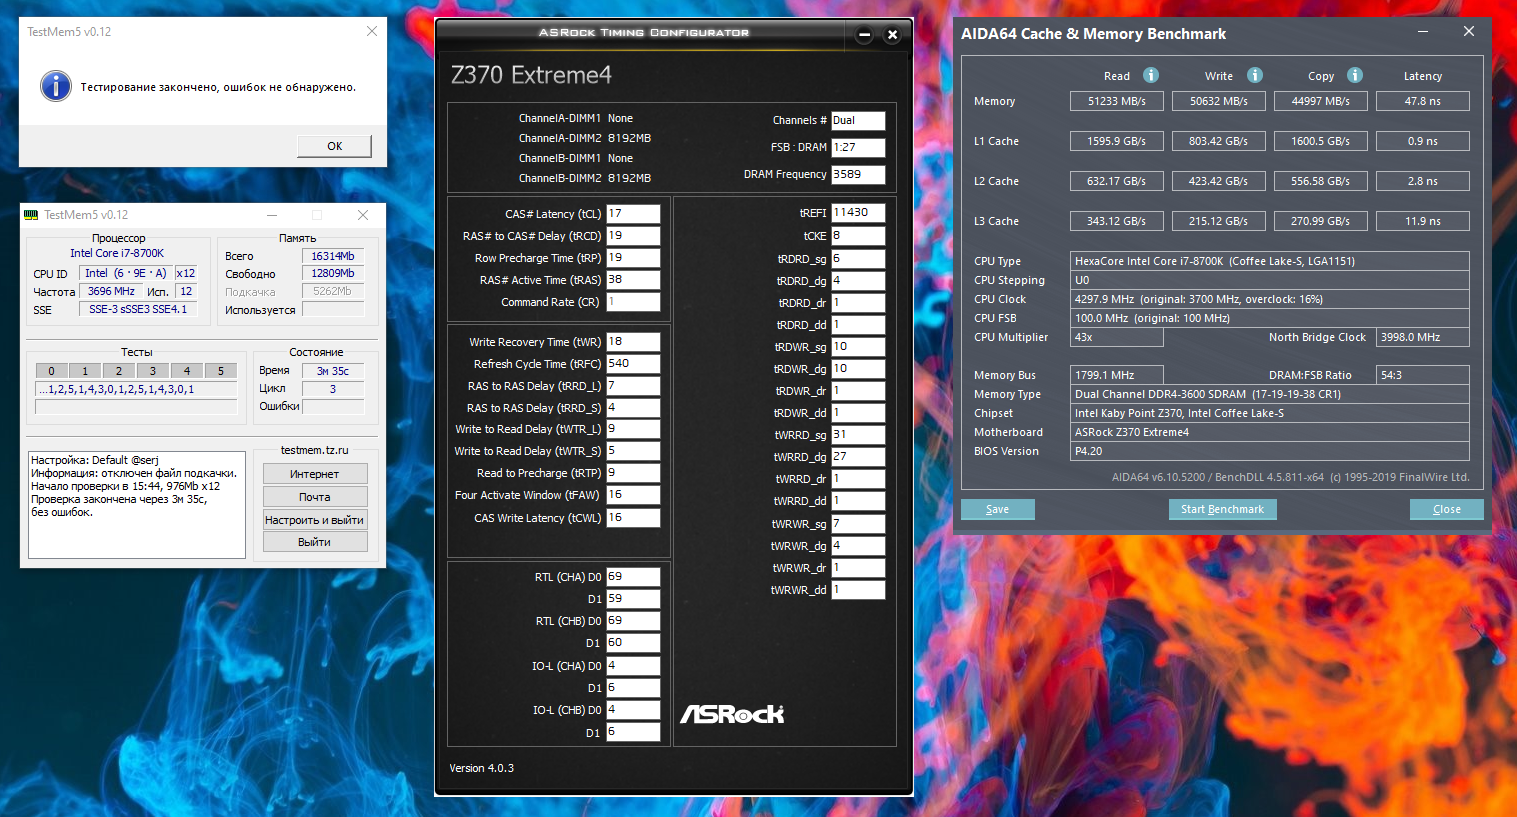The height and width of the screenshot is (817, 1517).
Task: Click L3 Cache Latency value 11.9 ns
Action: point(1423,221)
